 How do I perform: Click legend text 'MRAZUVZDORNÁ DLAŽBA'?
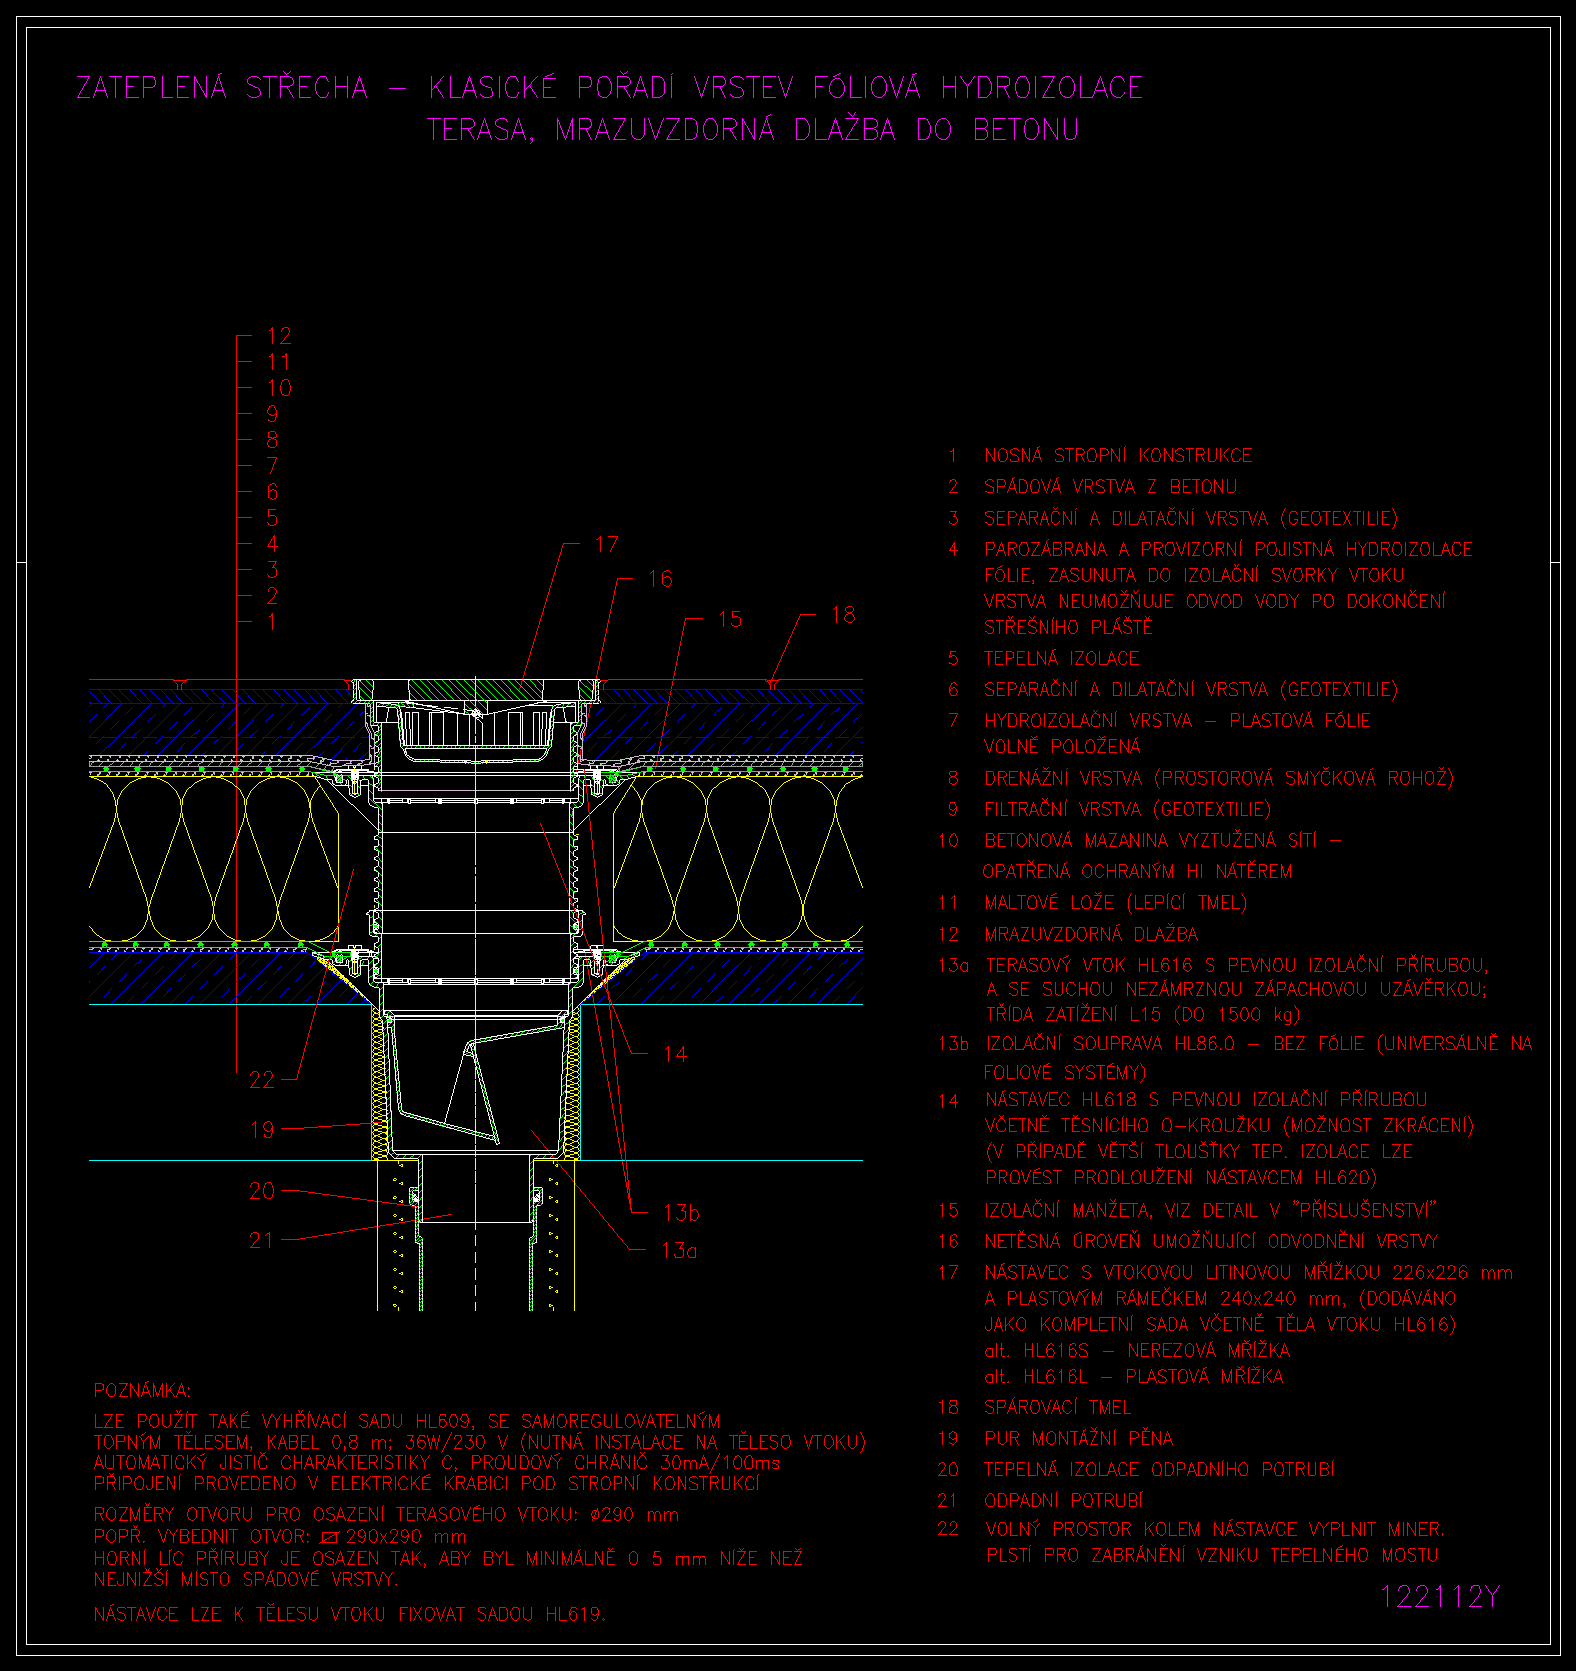tap(1091, 934)
